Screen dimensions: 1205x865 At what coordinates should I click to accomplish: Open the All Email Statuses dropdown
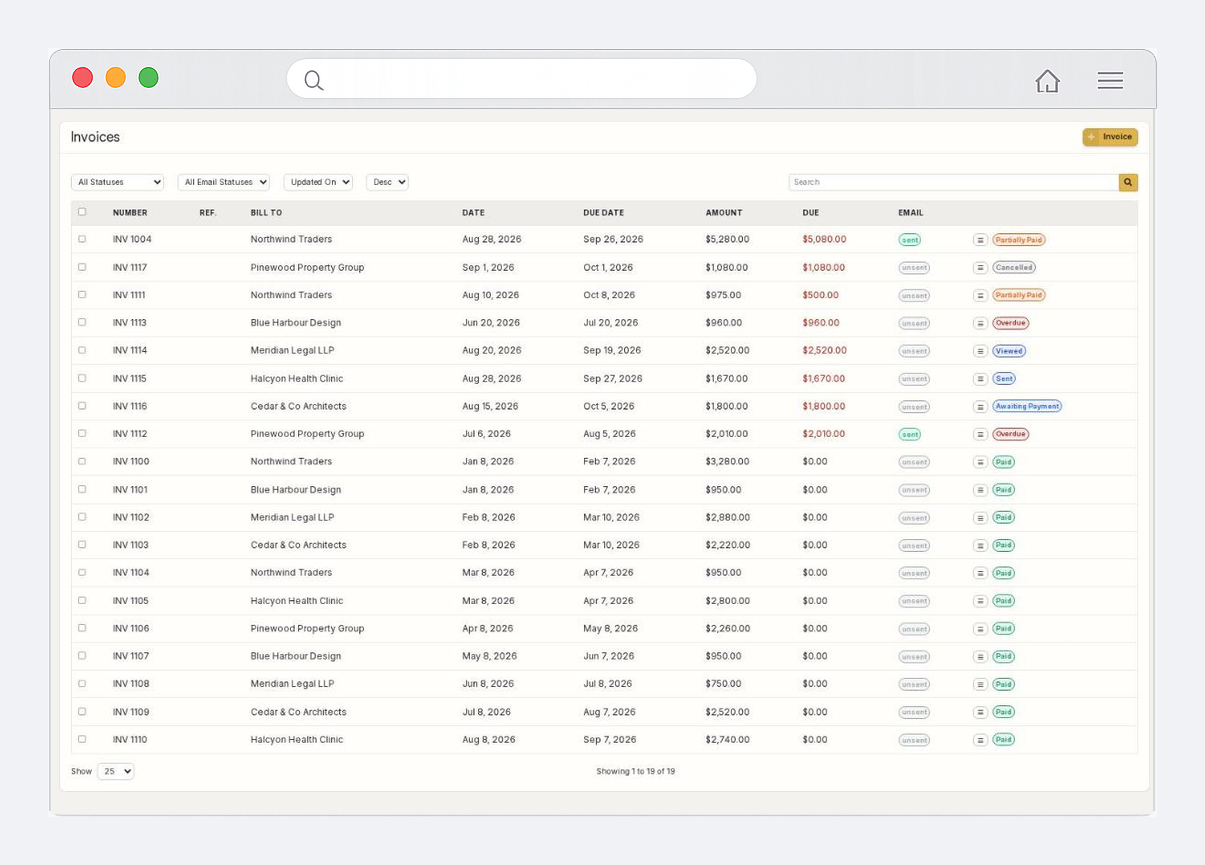(224, 182)
